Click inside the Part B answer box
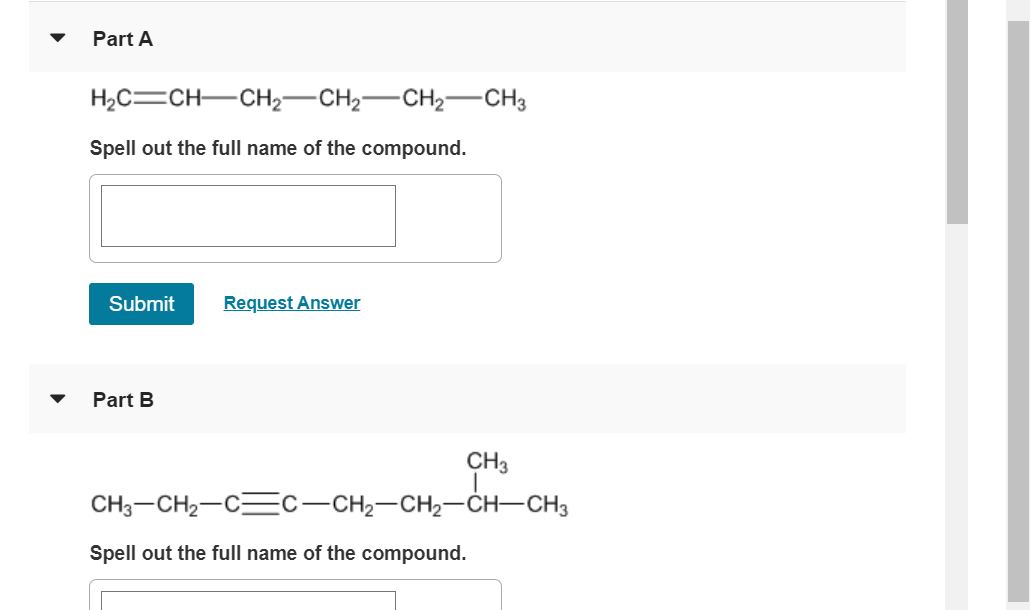This screenshot has height=610, width=1030. coord(247,599)
